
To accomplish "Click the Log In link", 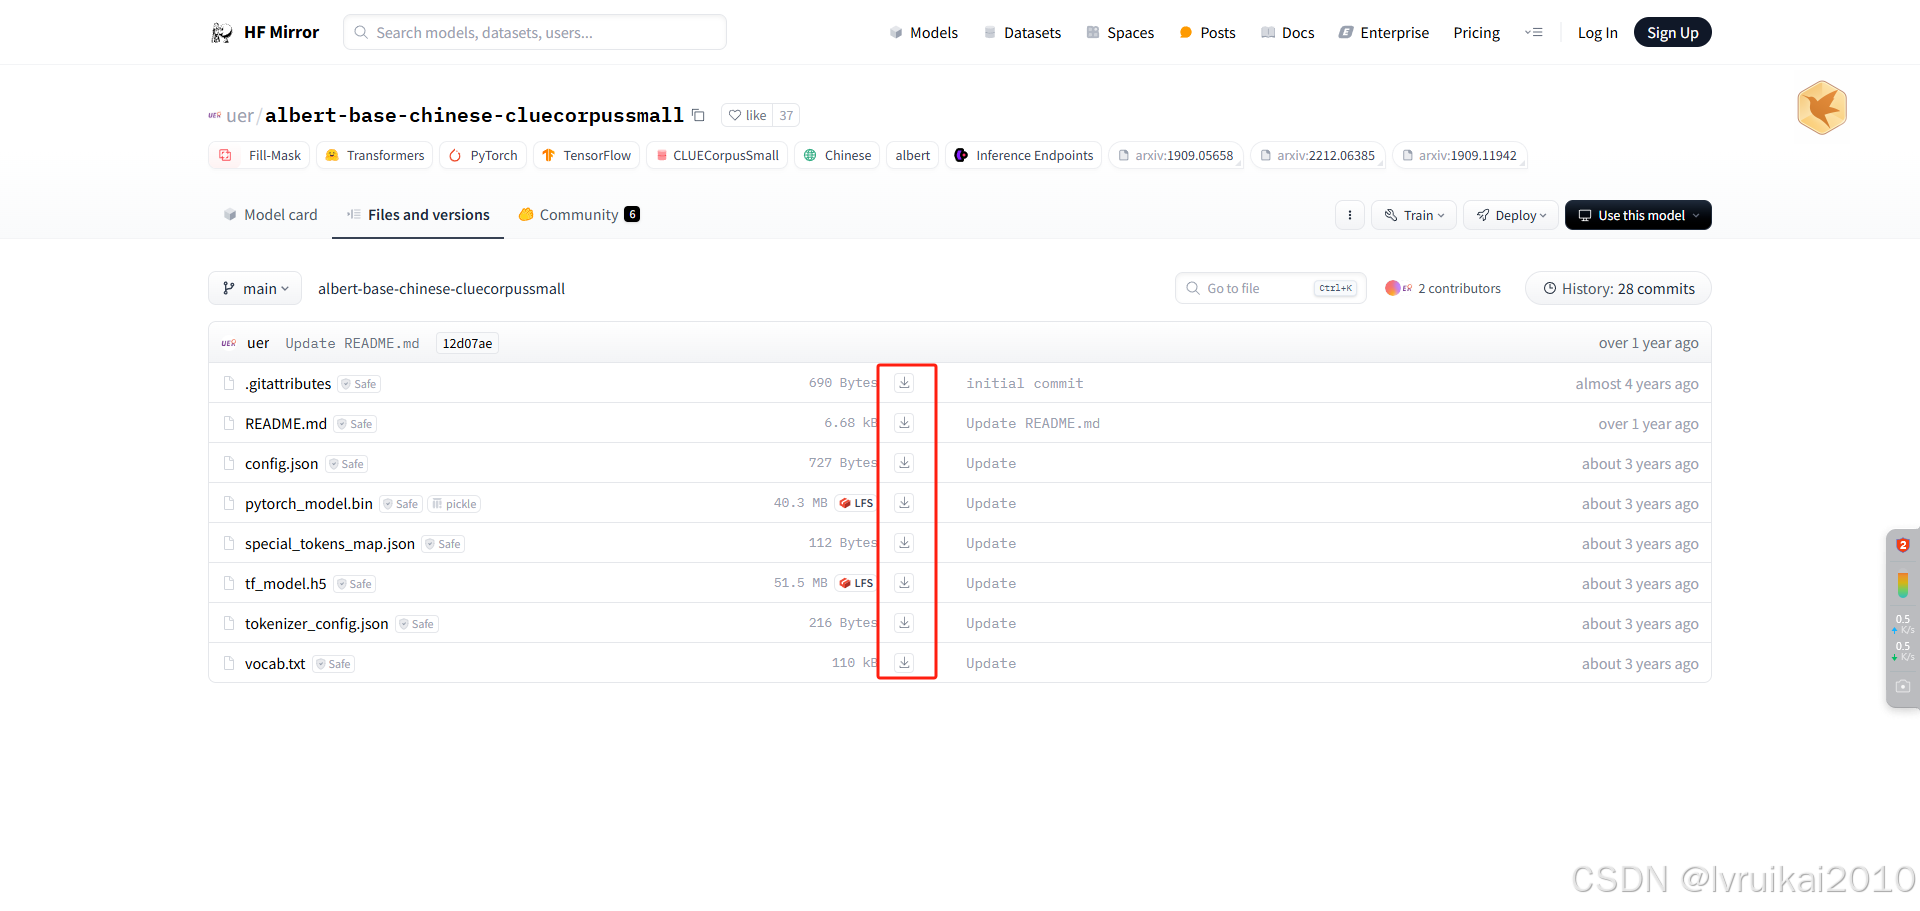I will click(1597, 33).
